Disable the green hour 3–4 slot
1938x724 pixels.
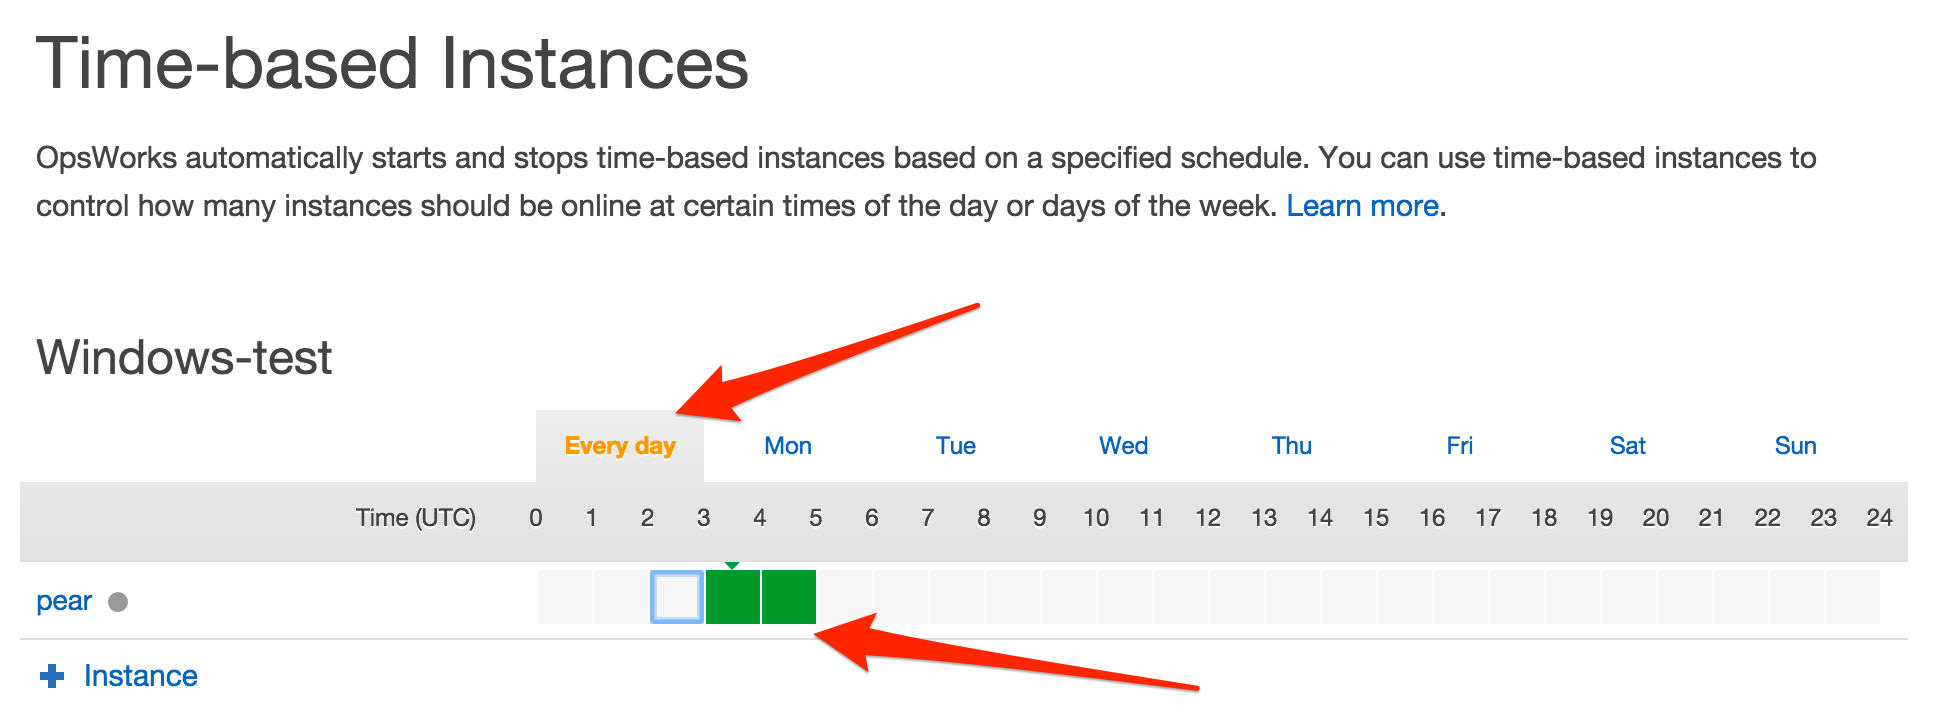point(733,598)
